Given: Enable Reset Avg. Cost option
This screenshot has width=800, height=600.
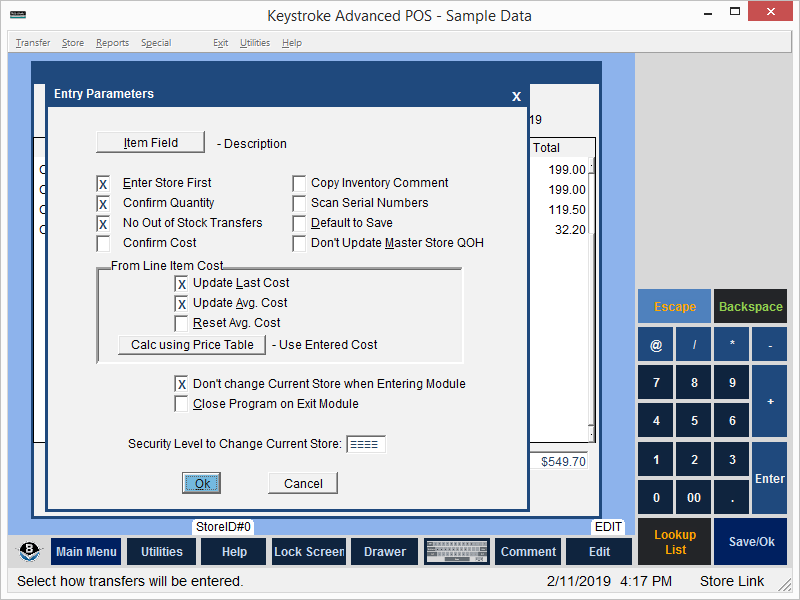Looking at the screenshot, I should point(181,323).
